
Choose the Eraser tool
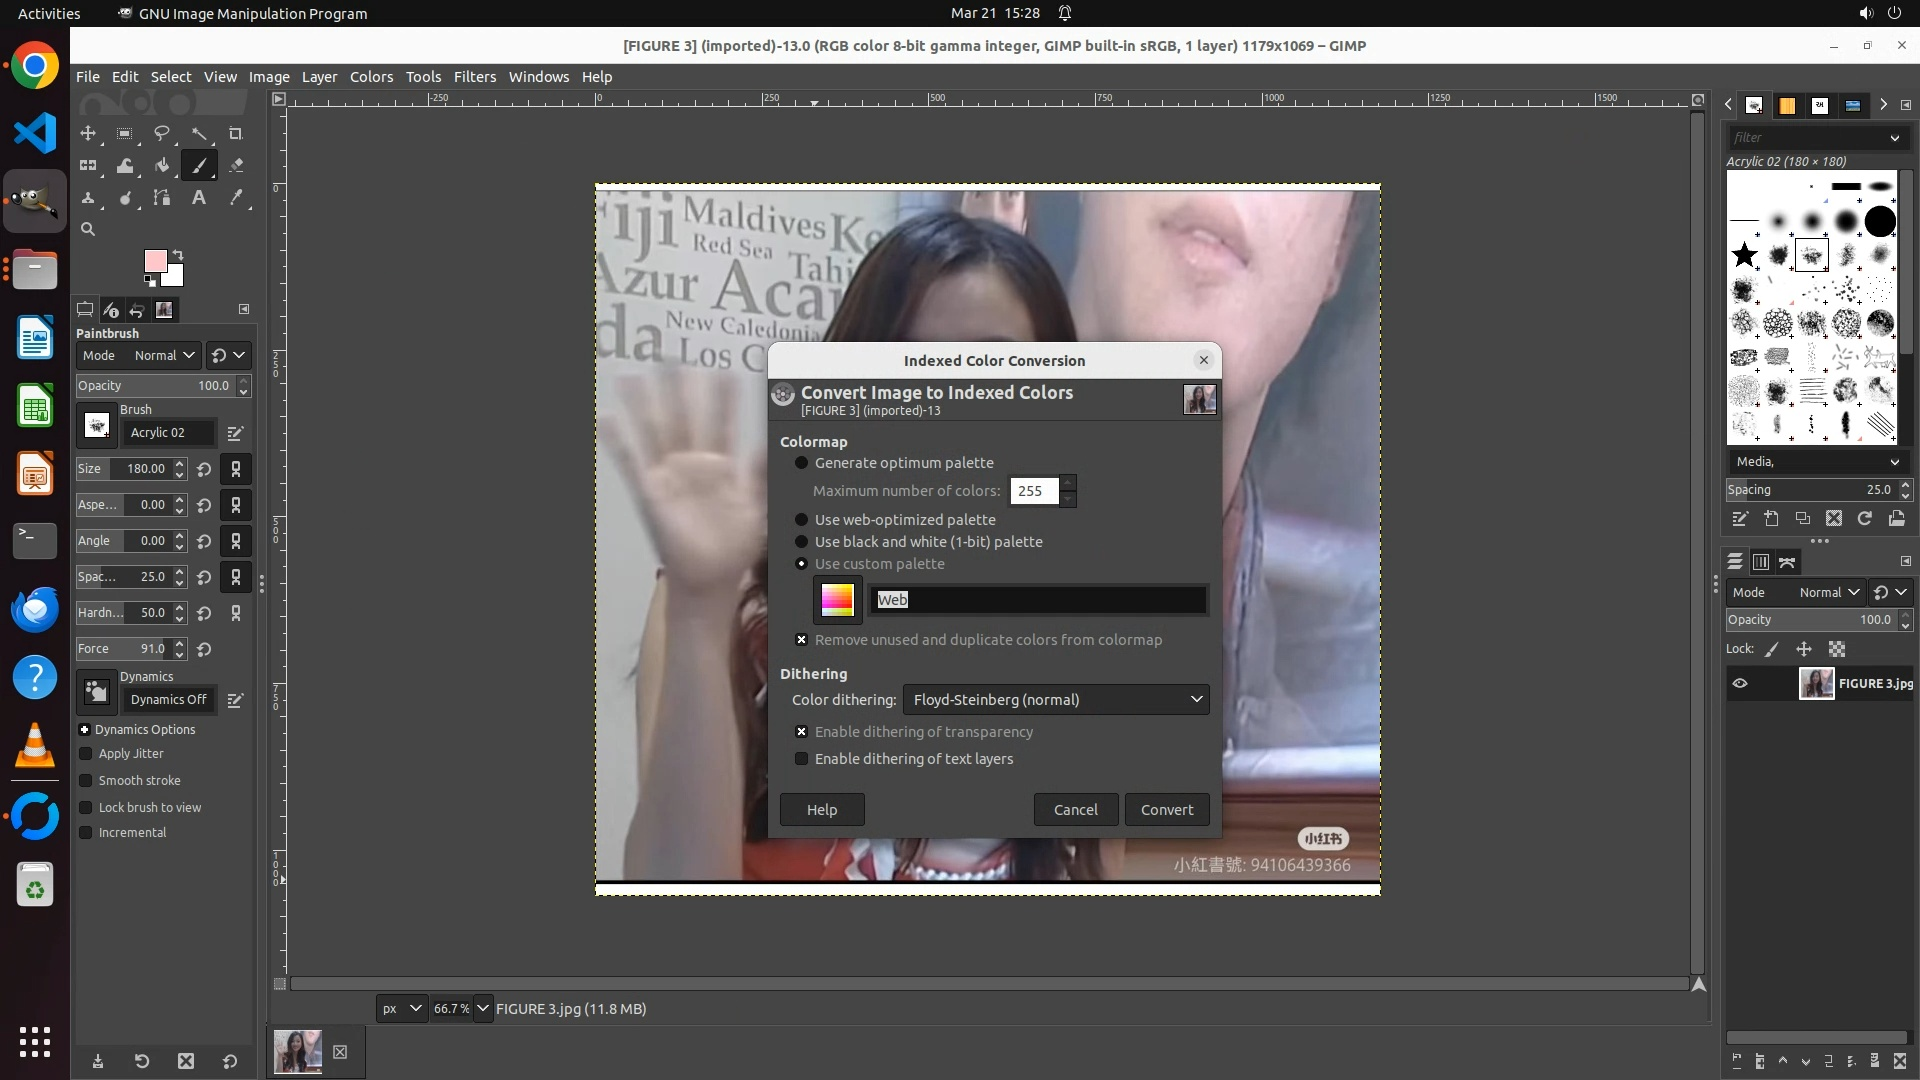(x=236, y=166)
